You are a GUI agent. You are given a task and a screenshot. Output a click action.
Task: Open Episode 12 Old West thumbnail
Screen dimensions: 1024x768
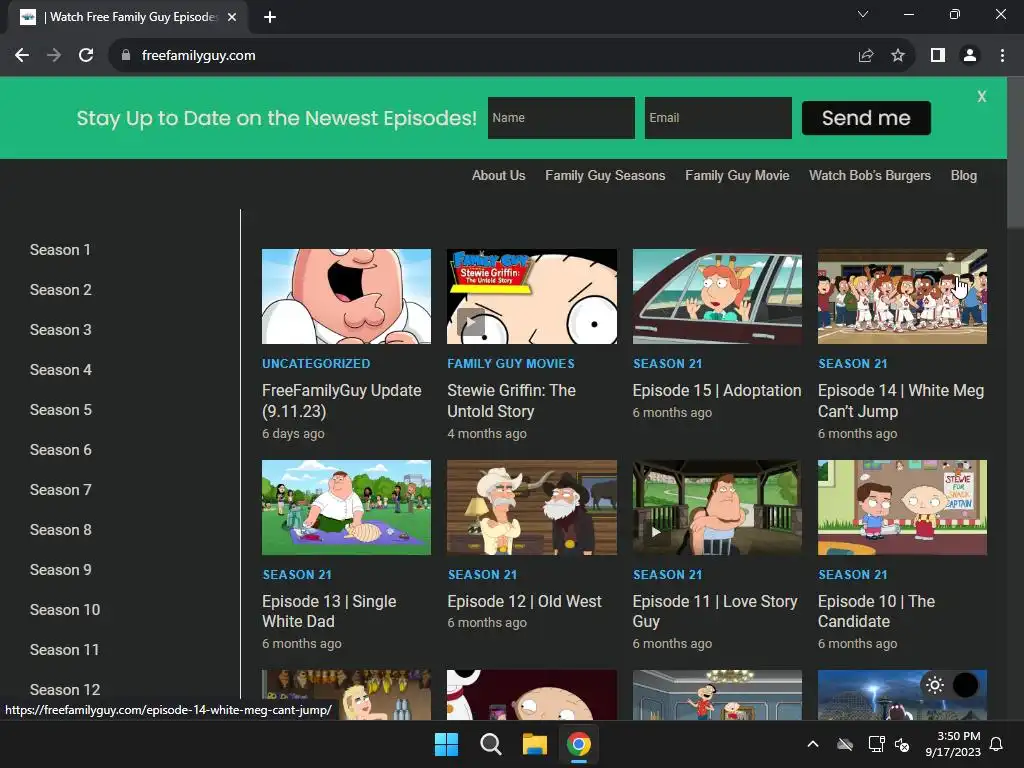532,507
